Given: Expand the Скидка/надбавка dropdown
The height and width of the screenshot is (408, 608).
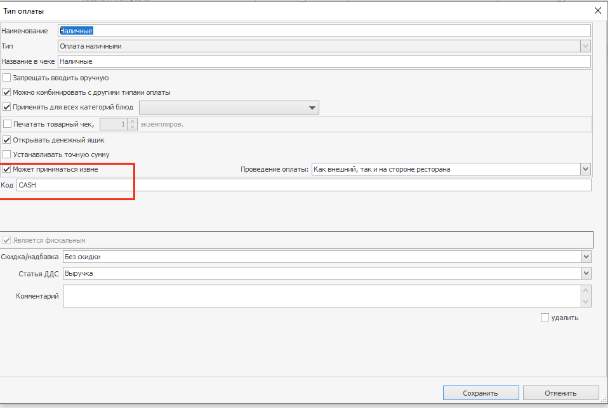Looking at the screenshot, I should [x=585, y=256].
